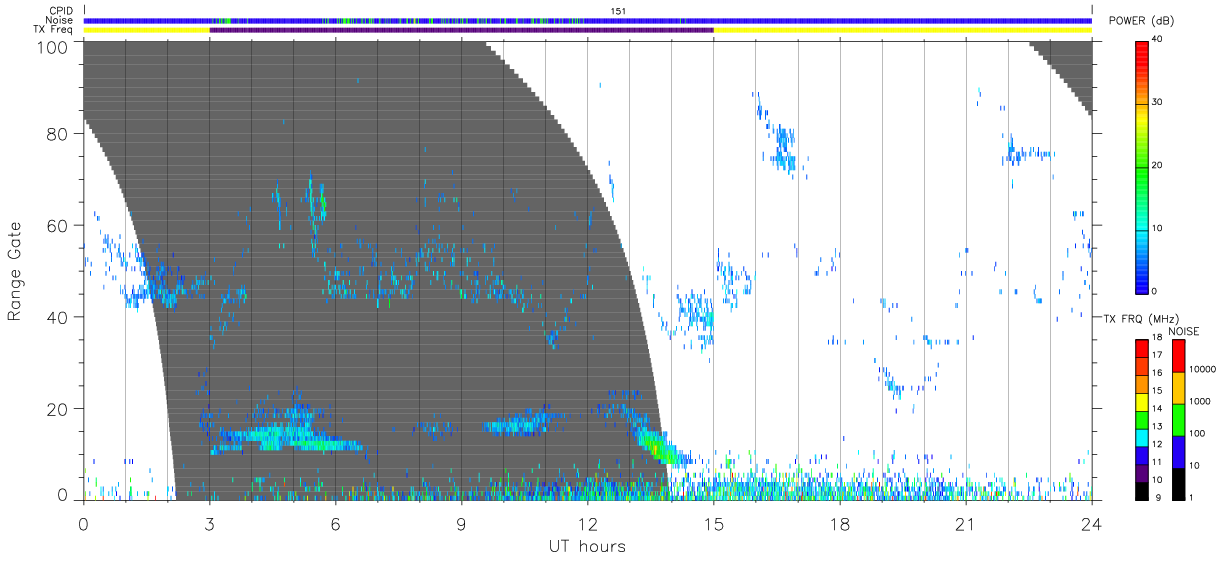This screenshot has width=1228, height=567.
Task: Click the power legend value 20
Action: click(1159, 165)
